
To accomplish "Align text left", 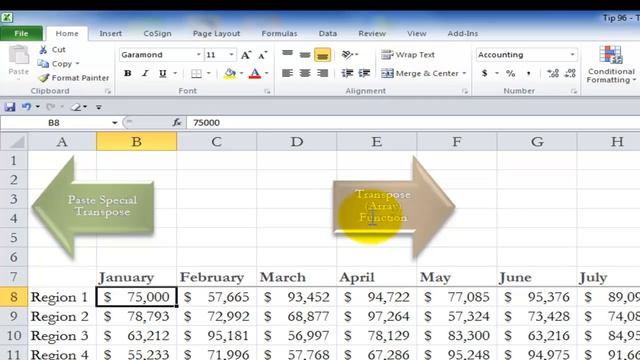I will (287, 73).
